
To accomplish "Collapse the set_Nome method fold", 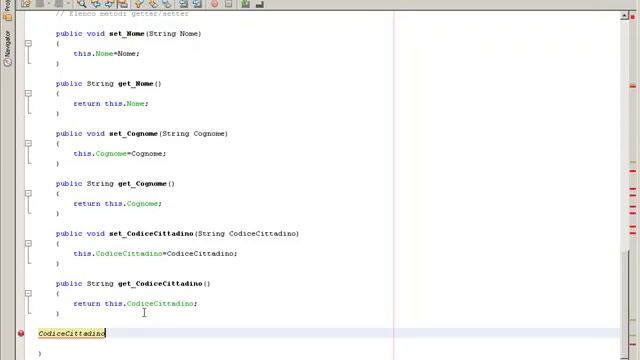I will (28, 43).
